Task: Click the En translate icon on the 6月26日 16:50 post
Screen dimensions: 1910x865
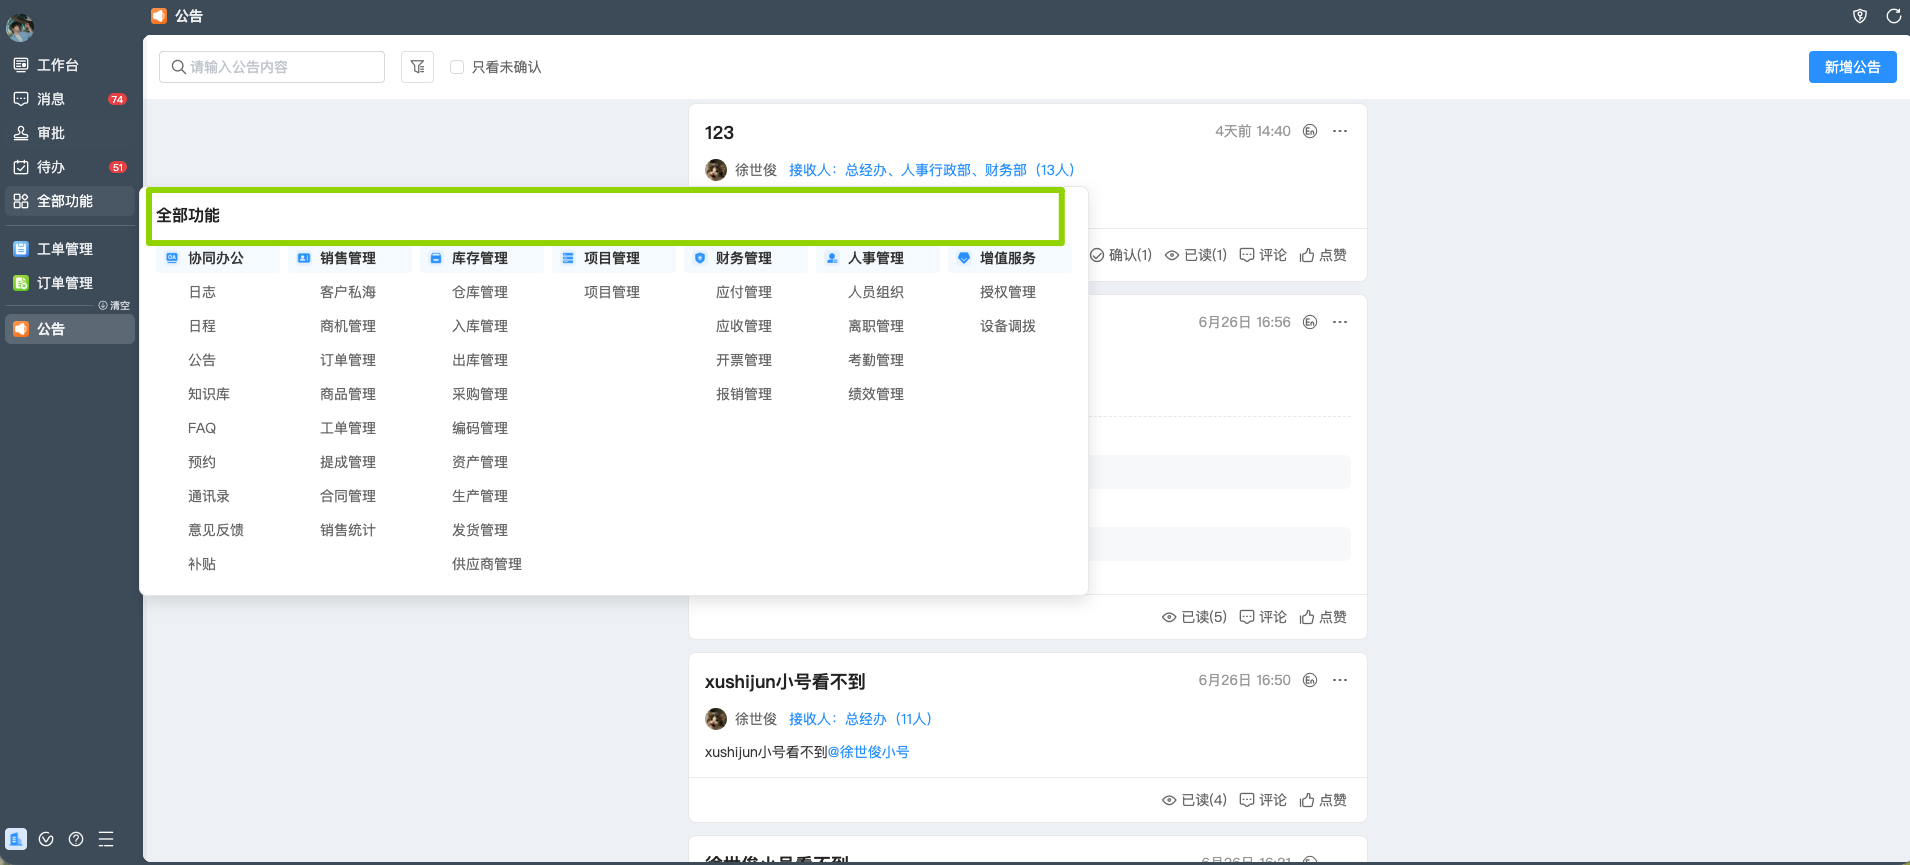Action: point(1310,680)
